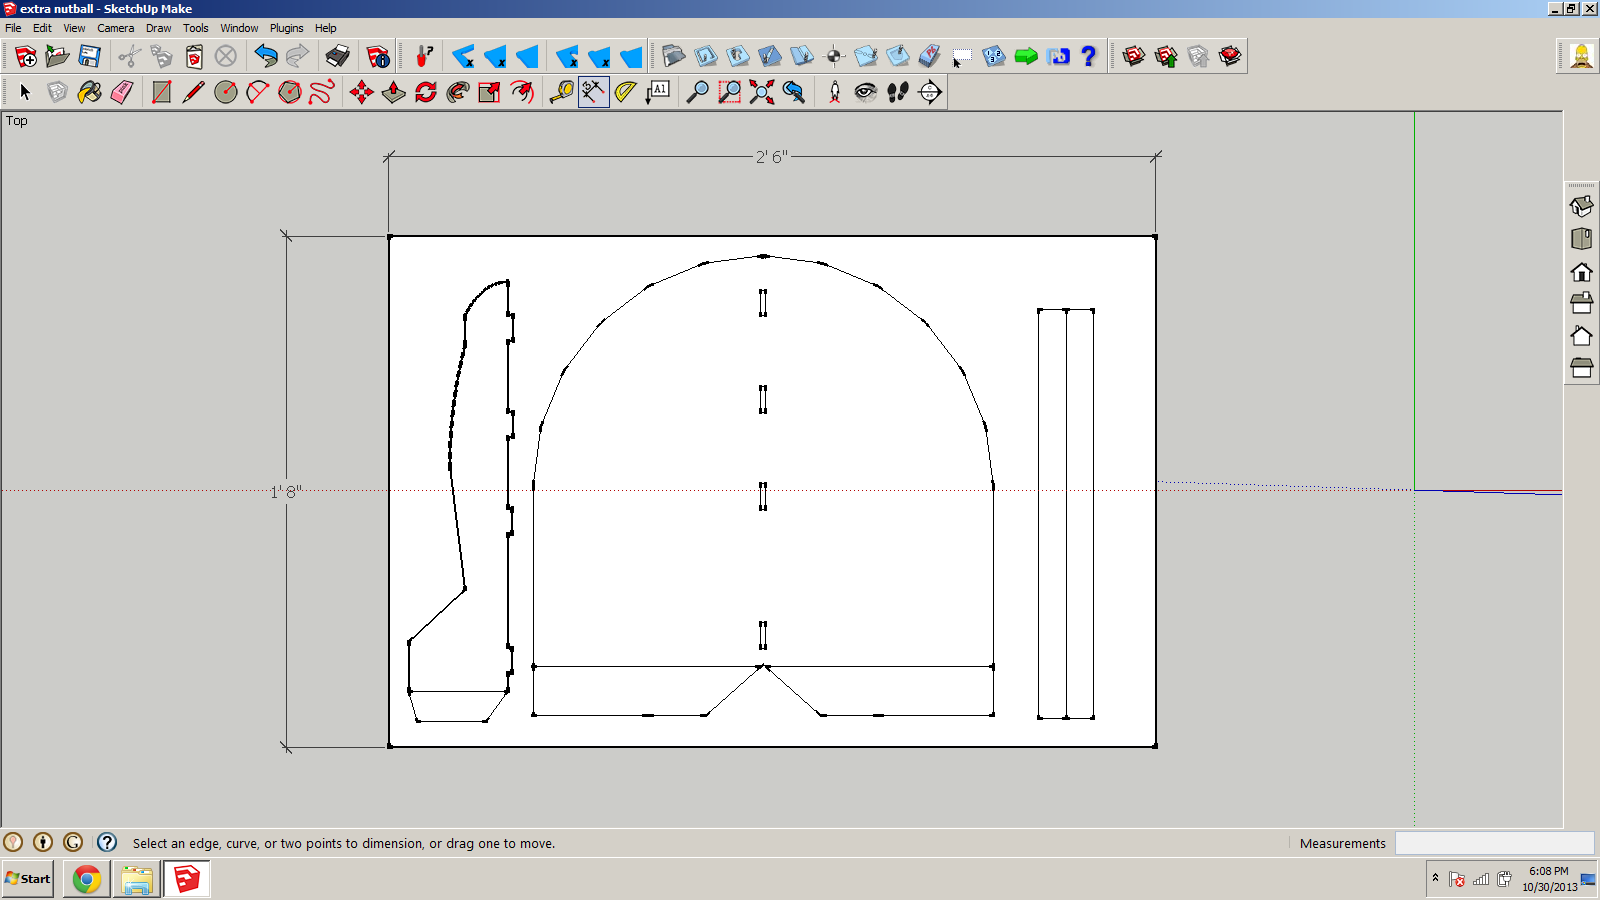Activate the Push/Pull tool
The width and height of the screenshot is (1600, 900).
tap(394, 92)
